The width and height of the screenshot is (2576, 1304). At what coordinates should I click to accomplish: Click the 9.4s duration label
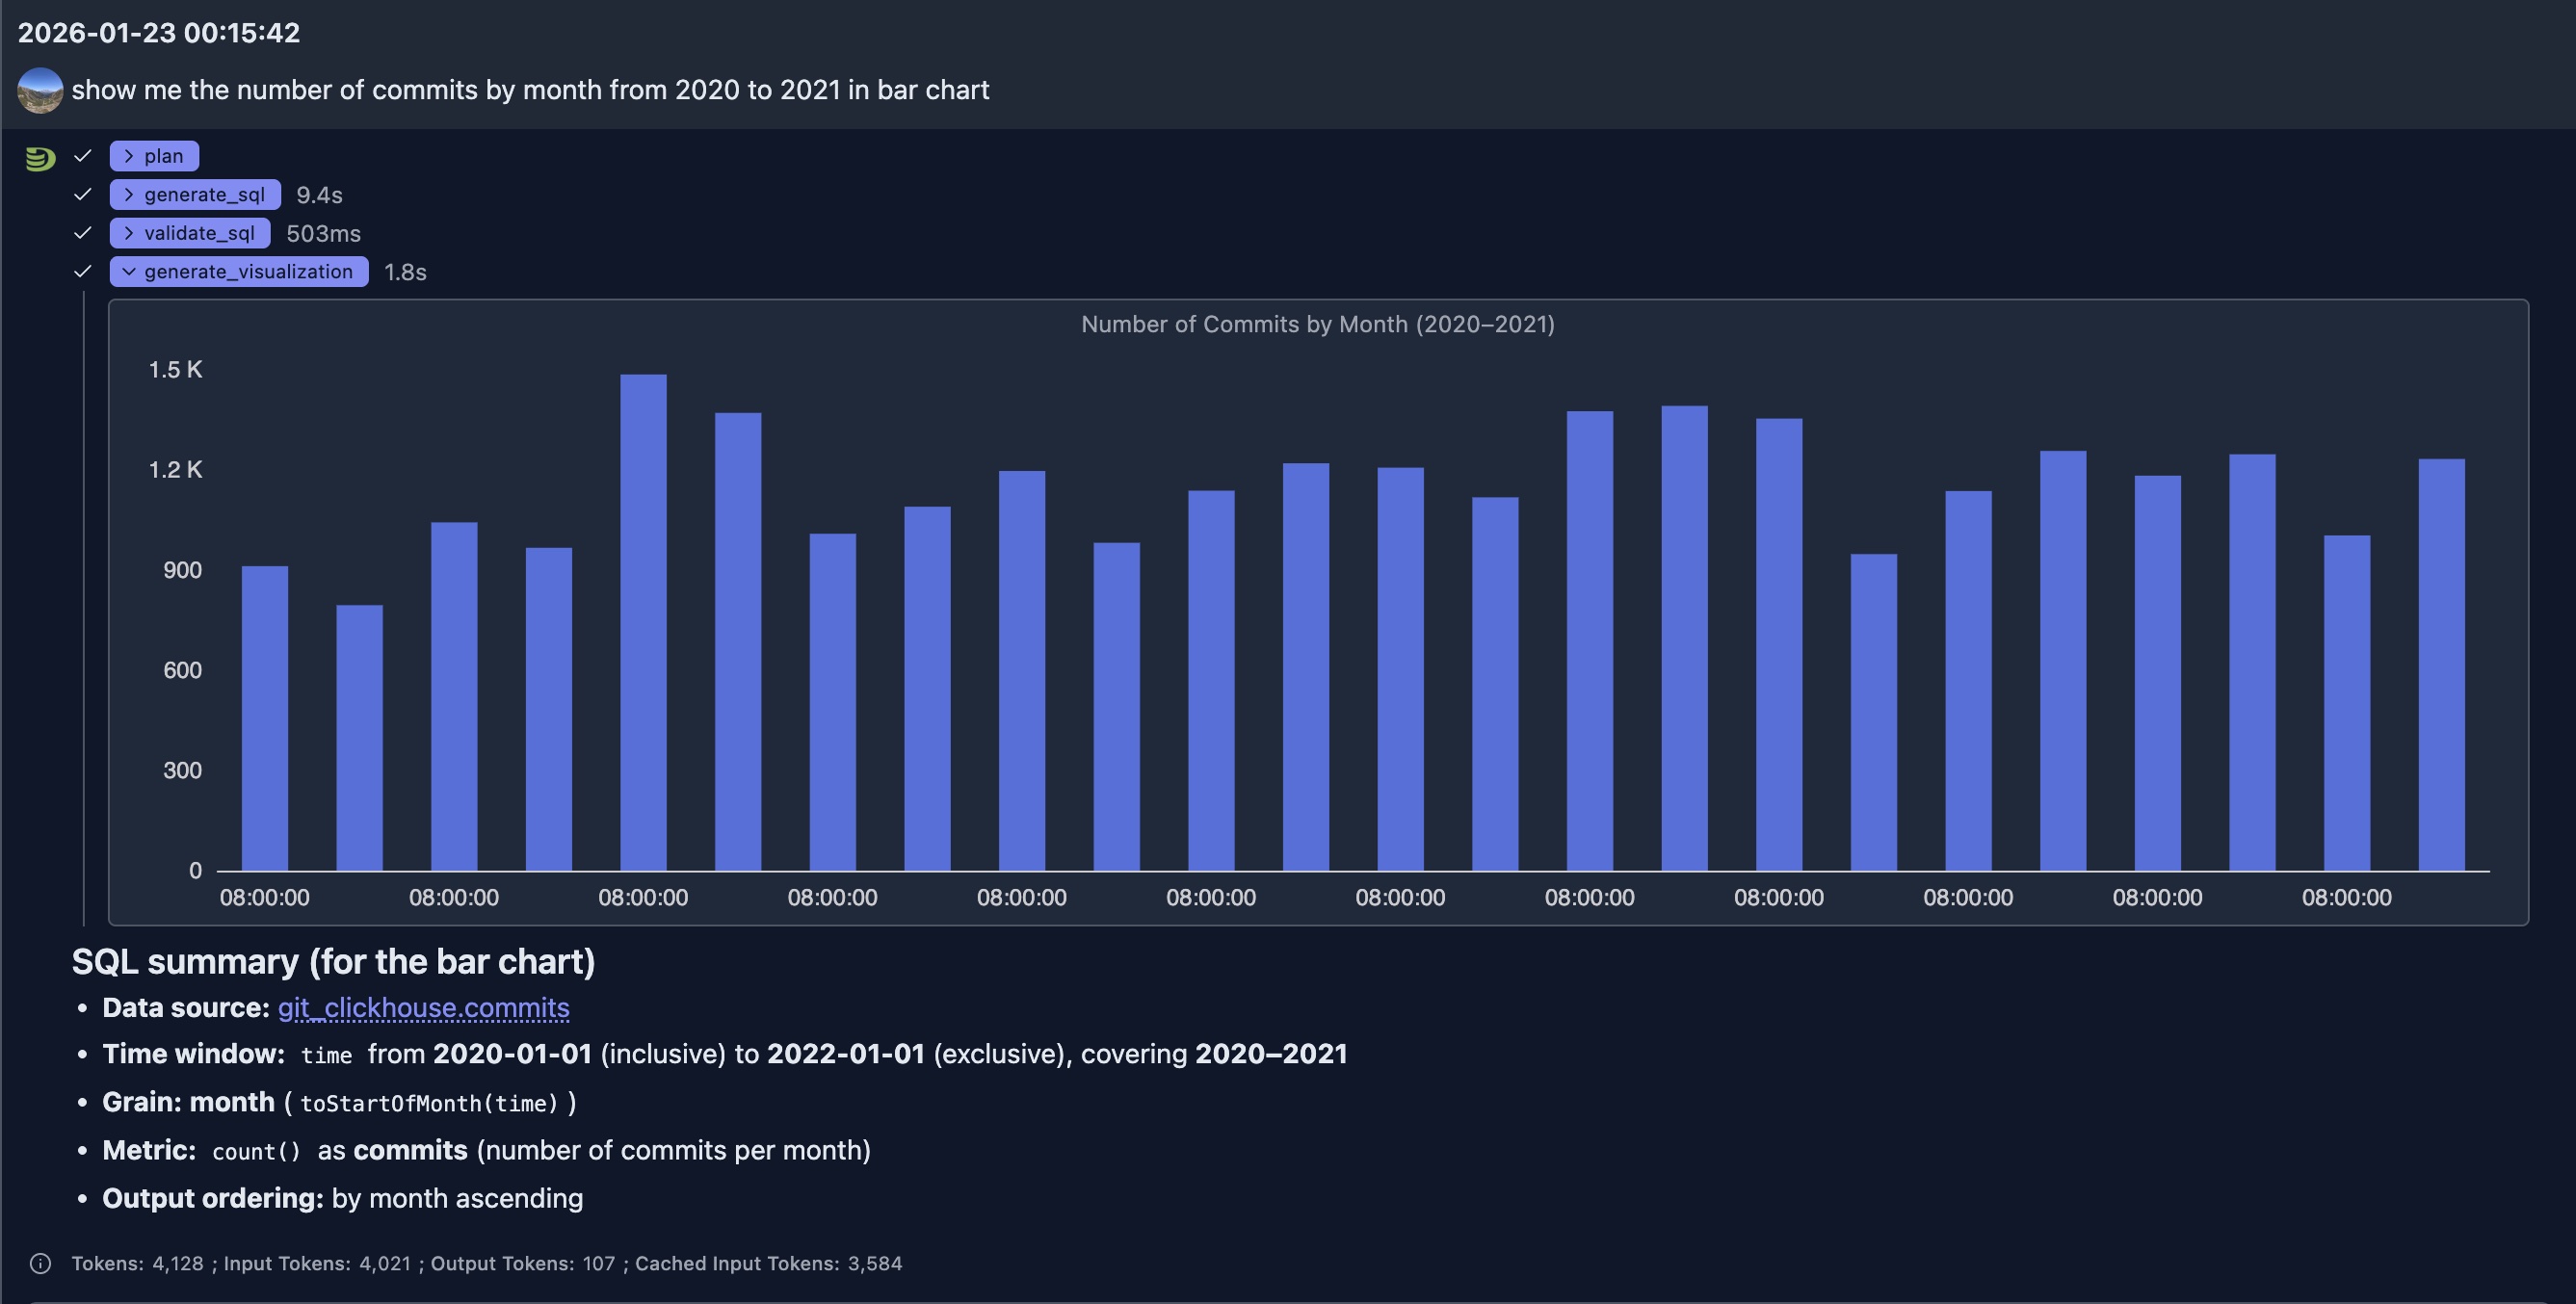(x=319, y=194)
